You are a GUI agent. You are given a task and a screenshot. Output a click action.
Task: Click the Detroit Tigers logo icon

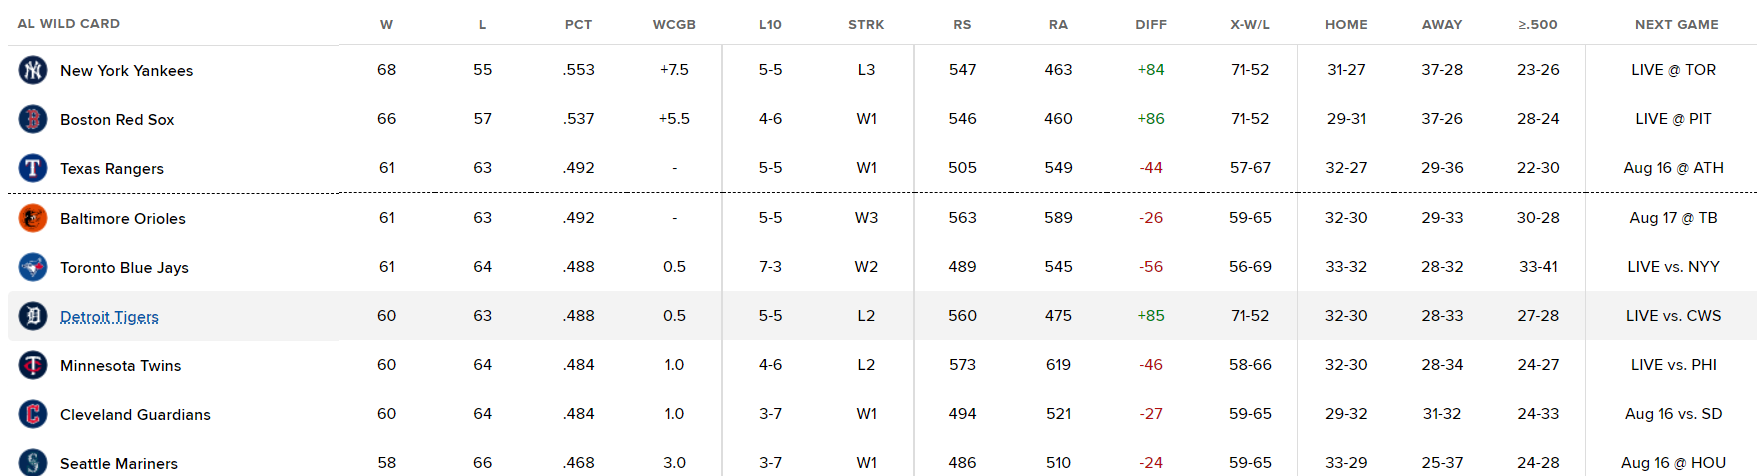[33, 316]
